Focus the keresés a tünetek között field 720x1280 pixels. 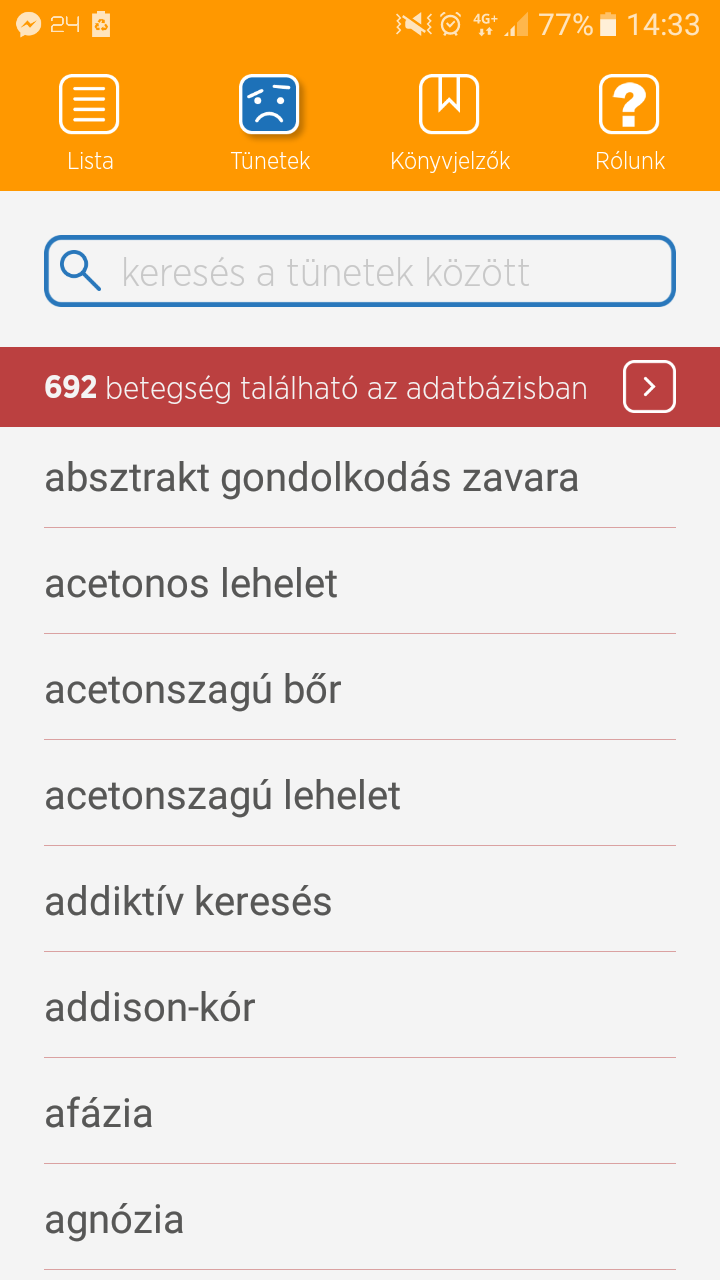pos(380,271)
